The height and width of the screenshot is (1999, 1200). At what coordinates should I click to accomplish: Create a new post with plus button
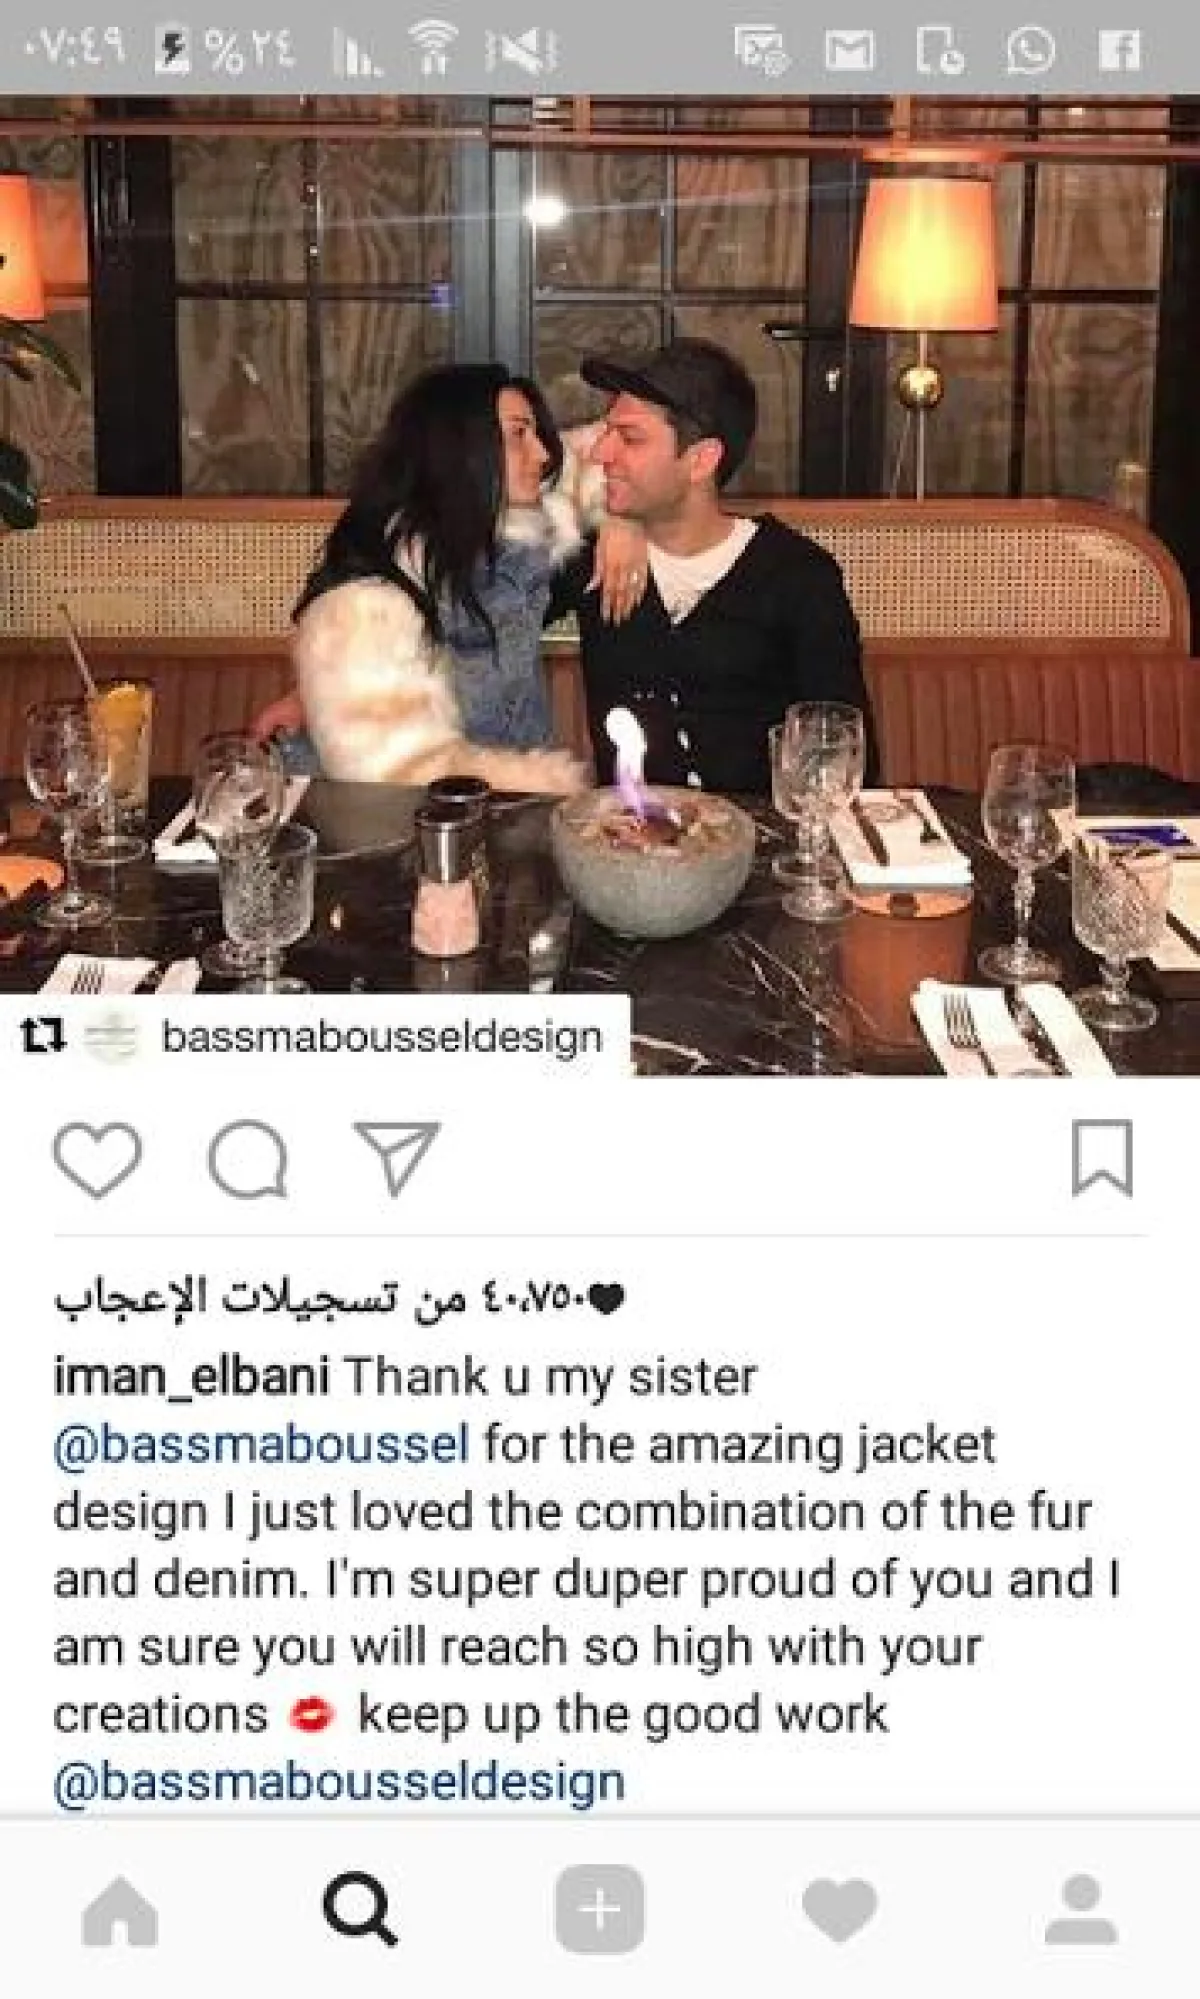tap(599, 1909)
